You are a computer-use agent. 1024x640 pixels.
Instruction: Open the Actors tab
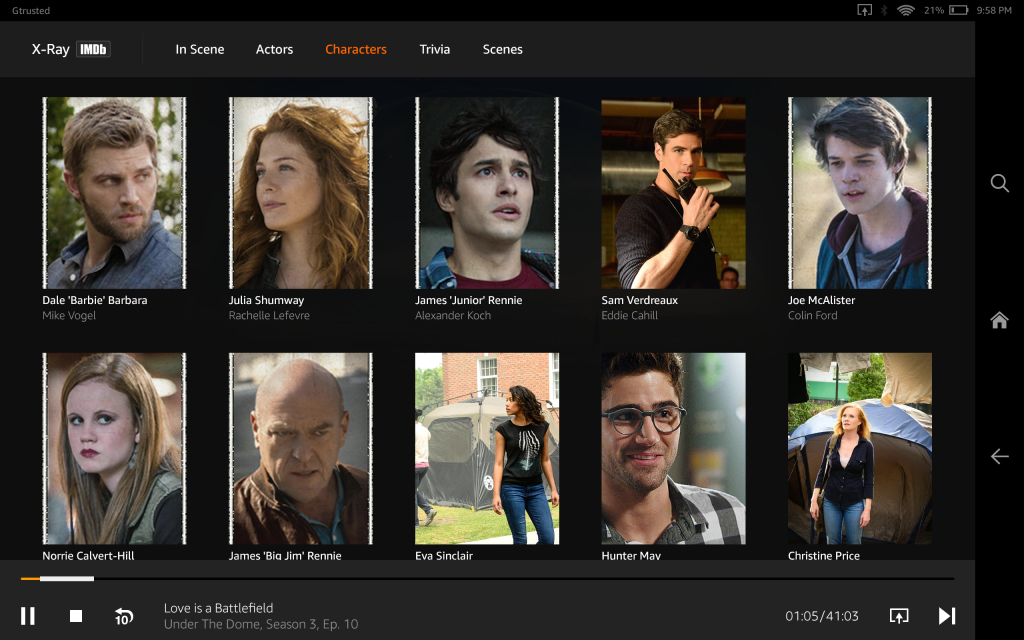pyautogui.click(x=274, y=50)
